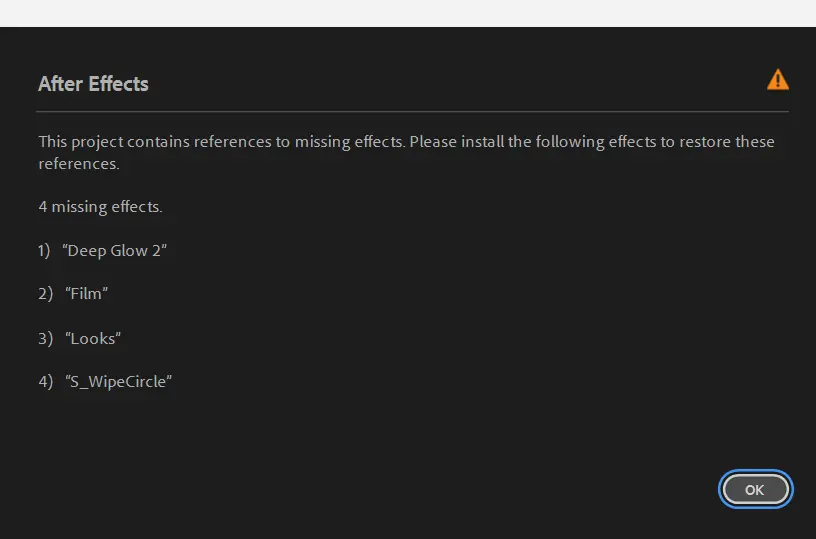
Task: Select the "Deep Glow 2" missing effect
Action: click(x=115, y=251)
